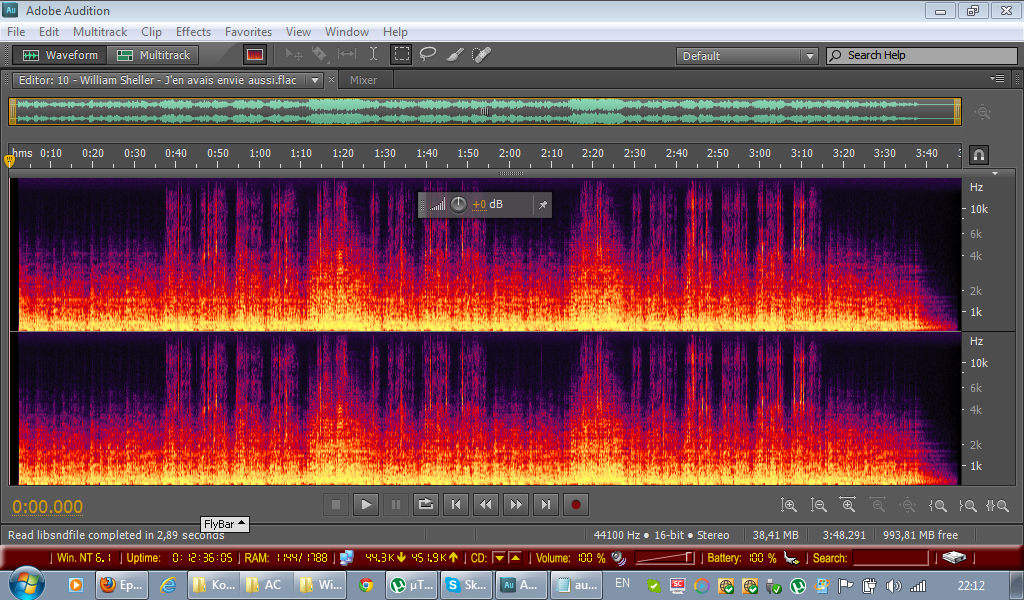The width and height of the screenshot is (1024, 600).
Task: Pick the Paintbrush Selection tool
Action: 454,55
